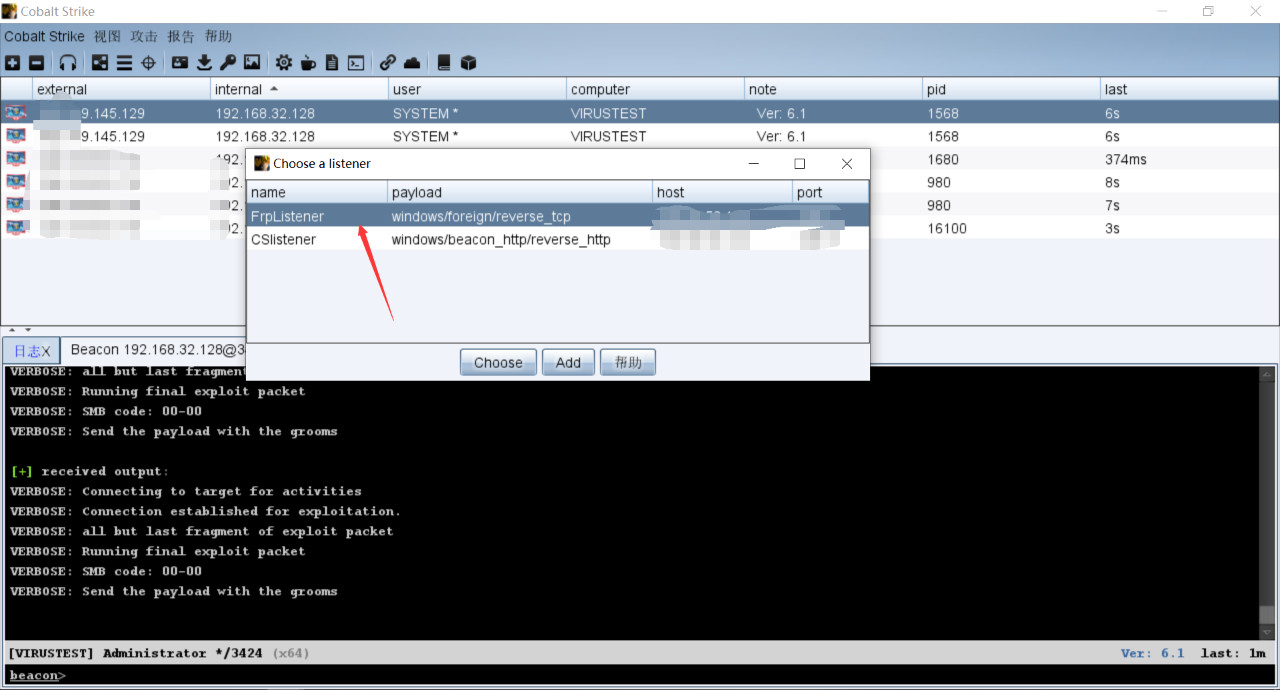Viewport: 1280px width, 690px height.
Task: Open the 帮助 menu in menu bar
Action: coord(218,36)
